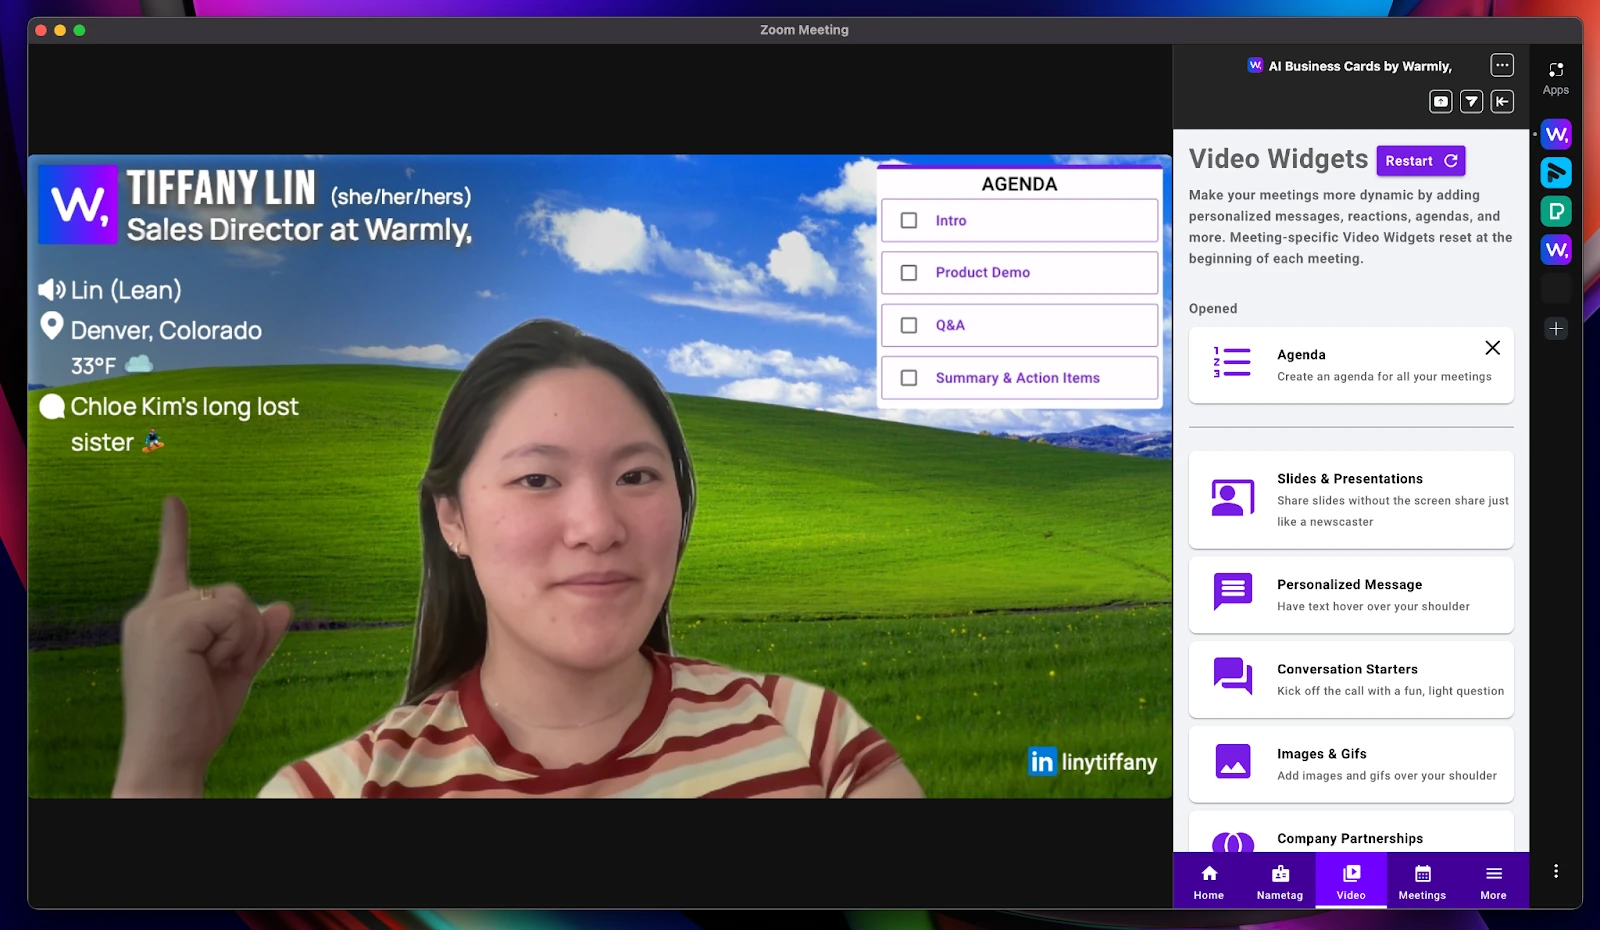Click the Personalized Message chat icon

coord(1233,591)
